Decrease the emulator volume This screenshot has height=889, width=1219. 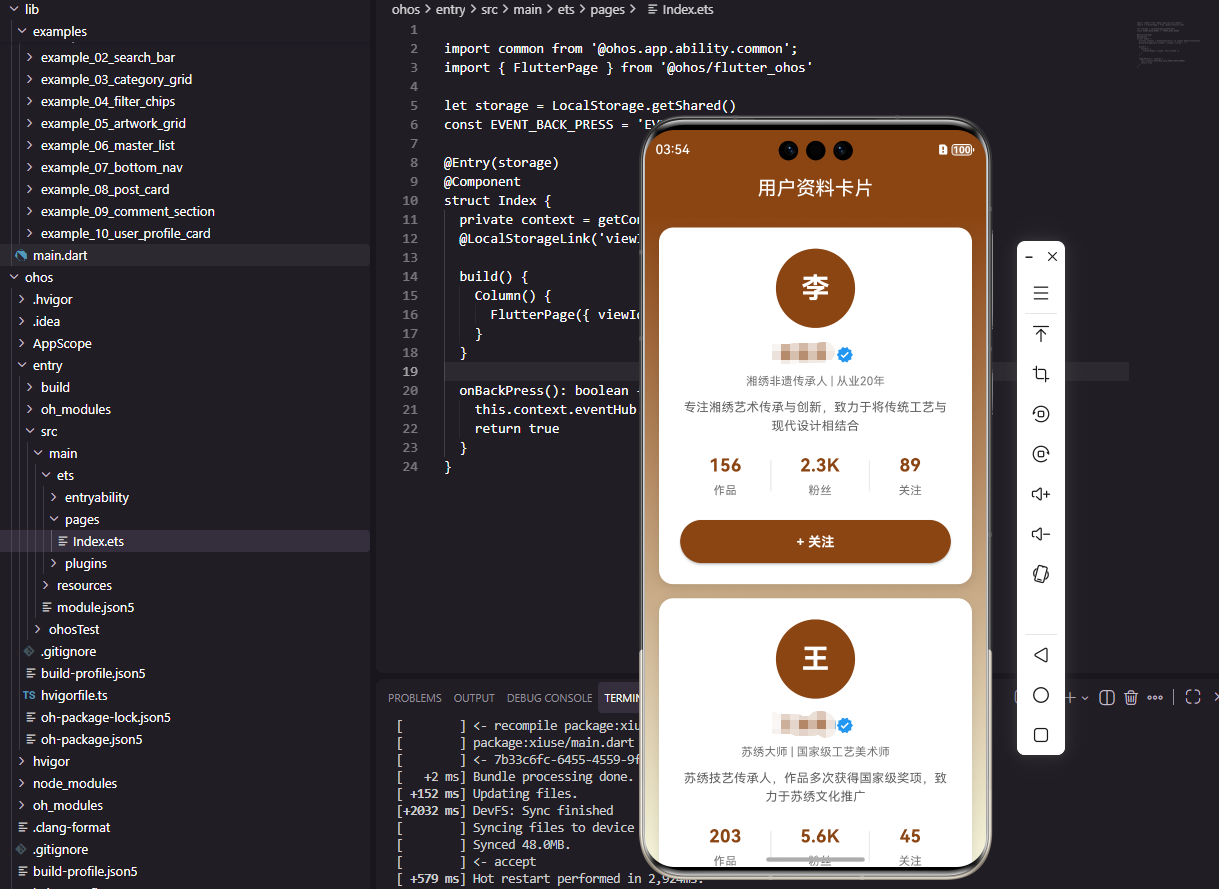[x=1041, y=534]
